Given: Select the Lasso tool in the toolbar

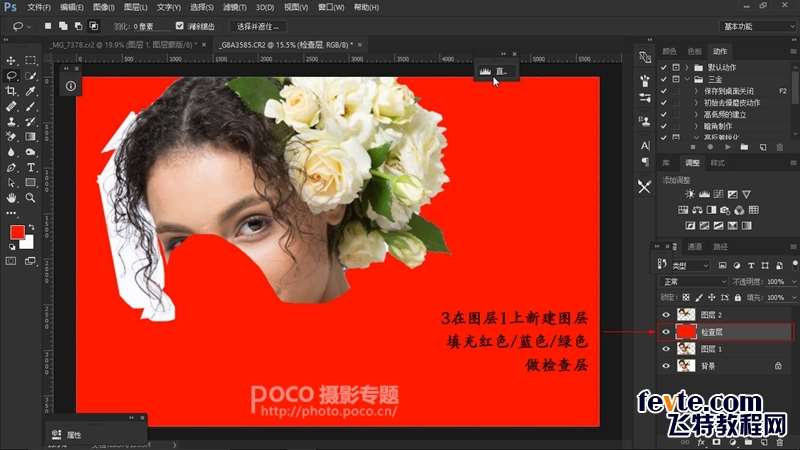Looking at the screenshot, I should 11,76.
